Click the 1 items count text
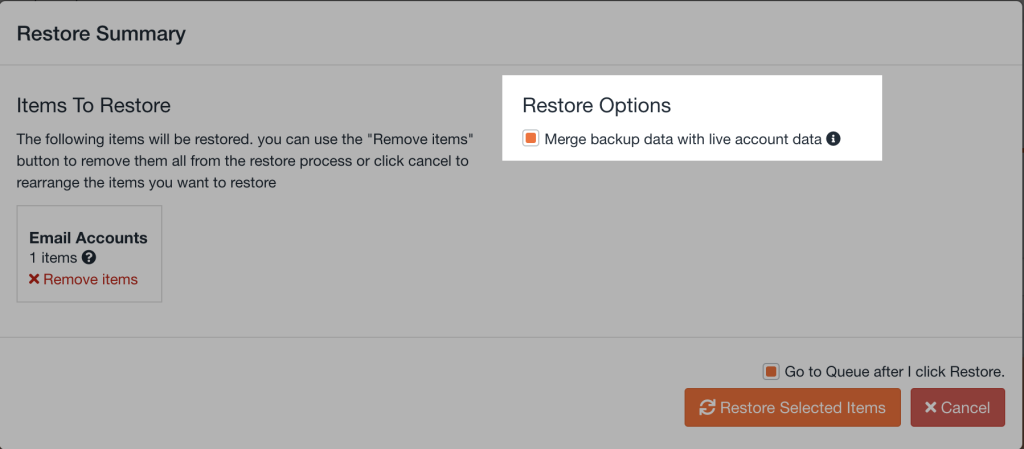The width and height of the screenshot is (1024, 449). point(53,258)
